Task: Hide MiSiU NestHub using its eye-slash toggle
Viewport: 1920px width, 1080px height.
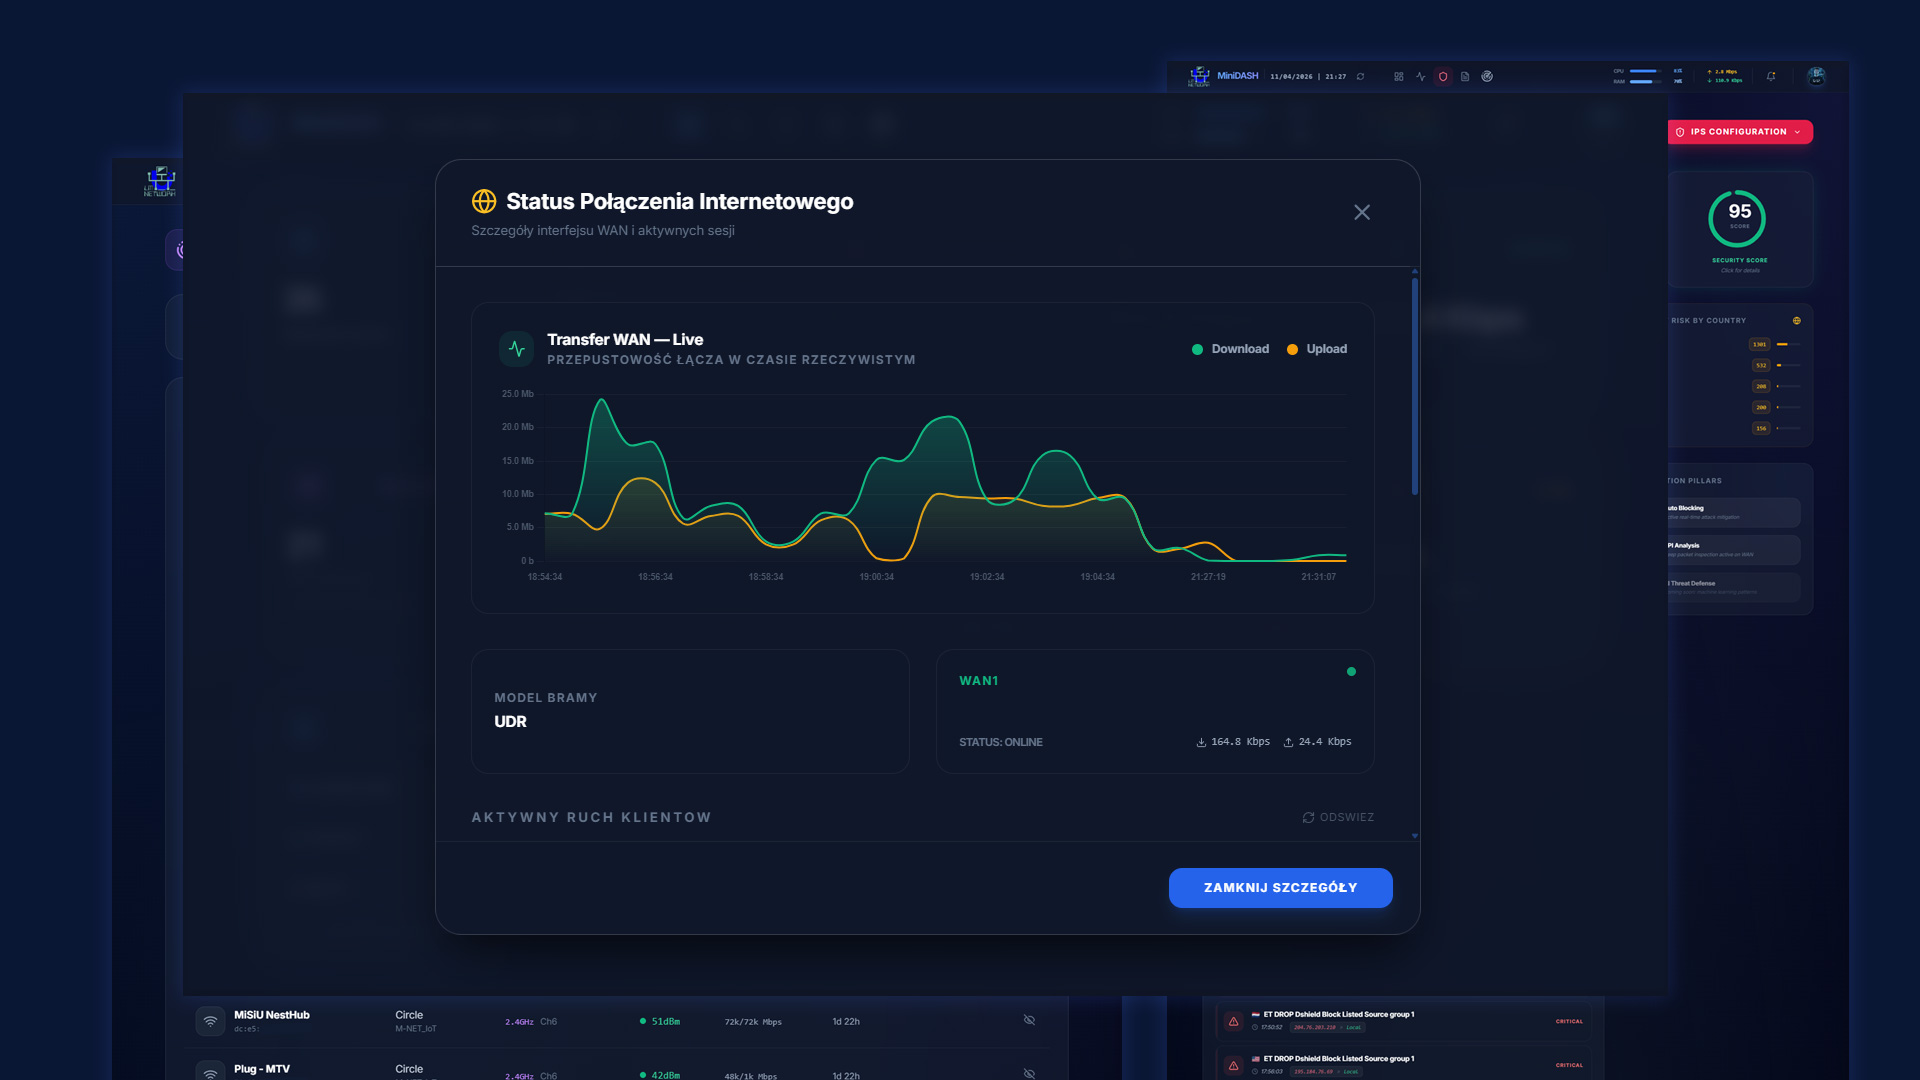Action: point(1029,1020)
